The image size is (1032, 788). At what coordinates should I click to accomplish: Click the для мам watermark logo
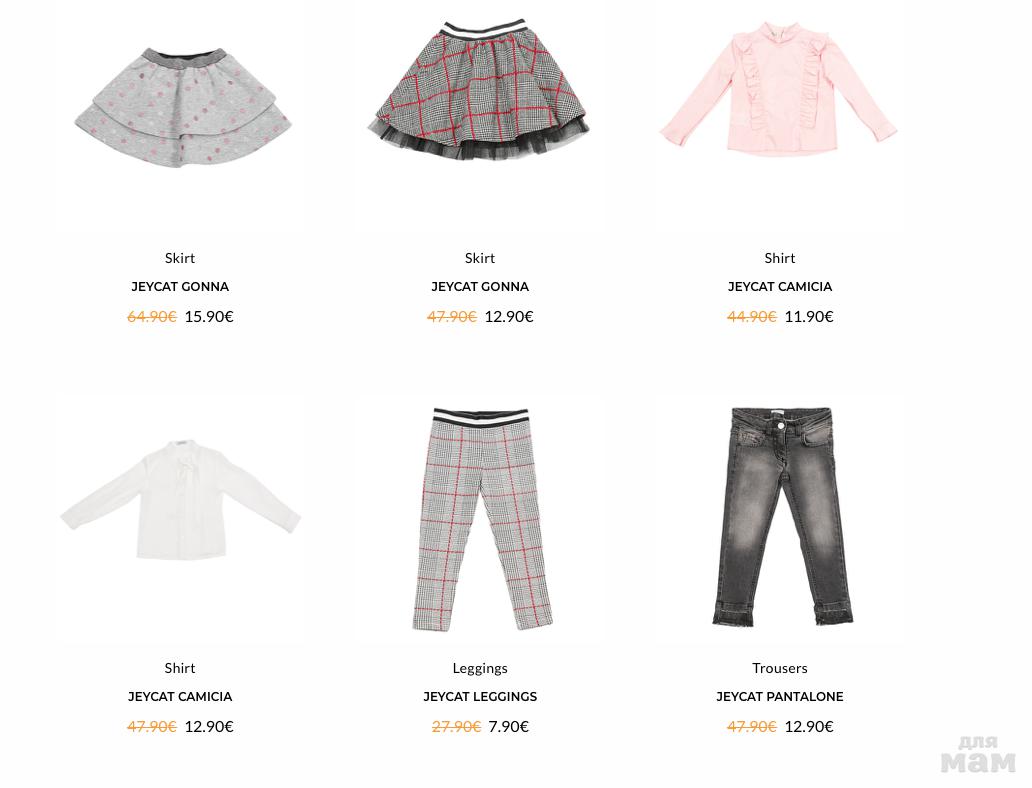click(x=978, y=754)
